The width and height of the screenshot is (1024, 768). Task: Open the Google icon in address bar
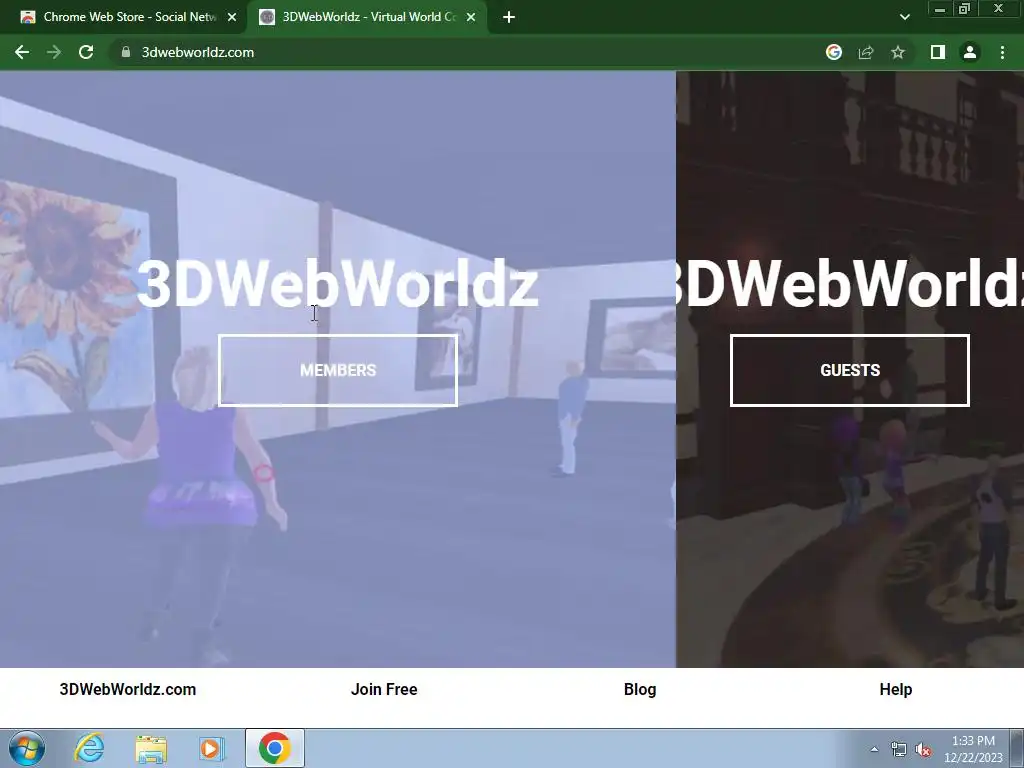click(x=833, y=52)
